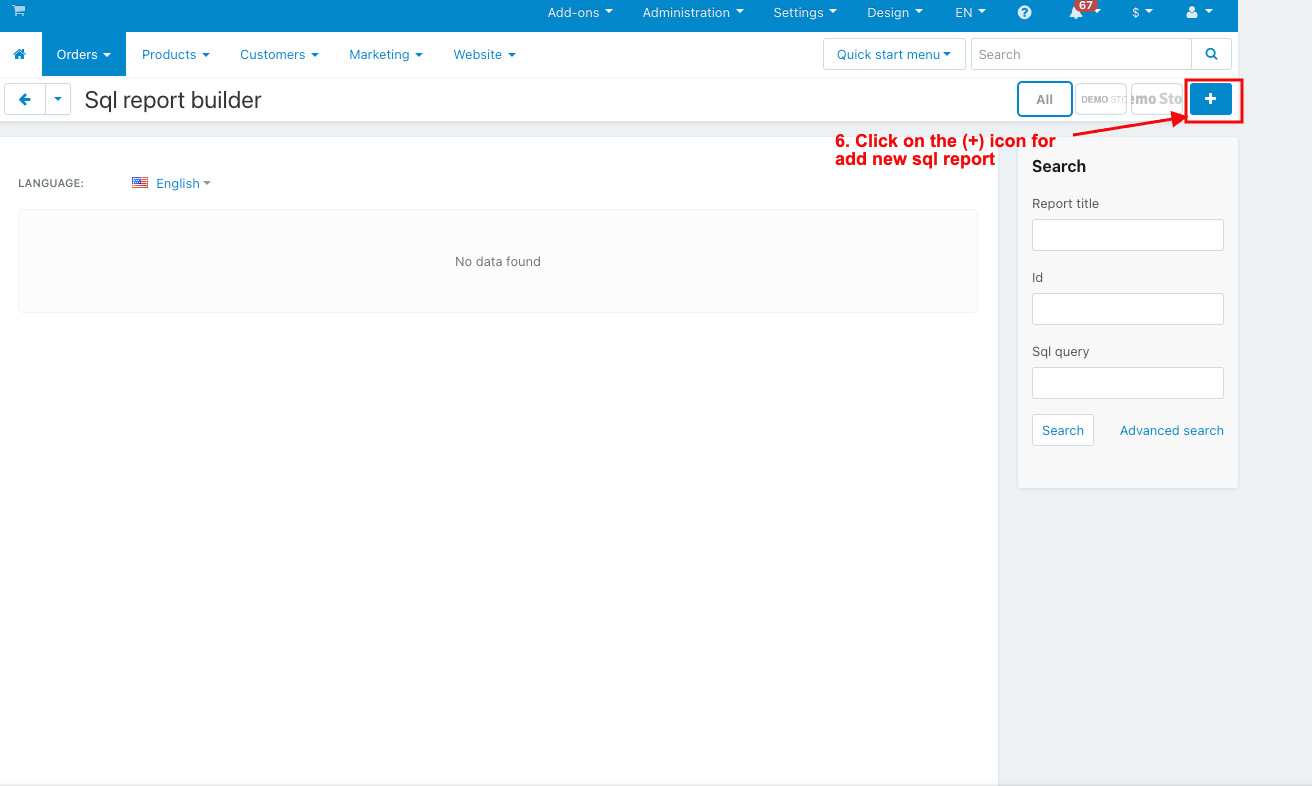The image size is (1312, 786).
Task: Open the Advanced search link
Action: click(1171, 430)
